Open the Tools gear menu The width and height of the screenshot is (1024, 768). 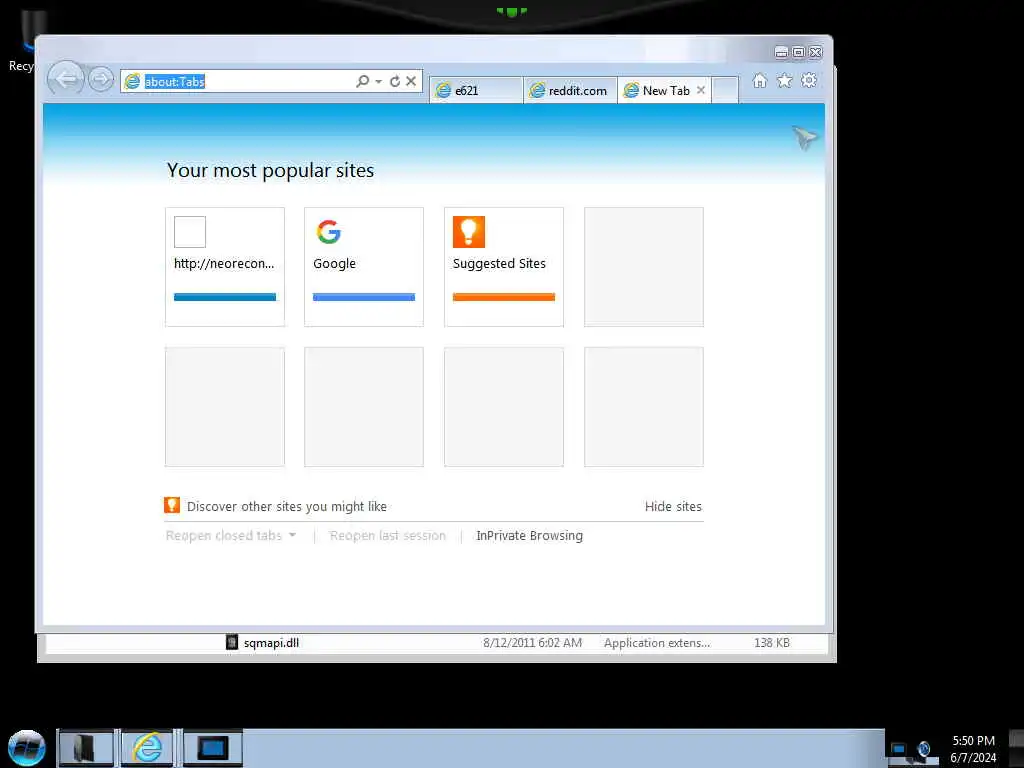click(x=809, y=80)
